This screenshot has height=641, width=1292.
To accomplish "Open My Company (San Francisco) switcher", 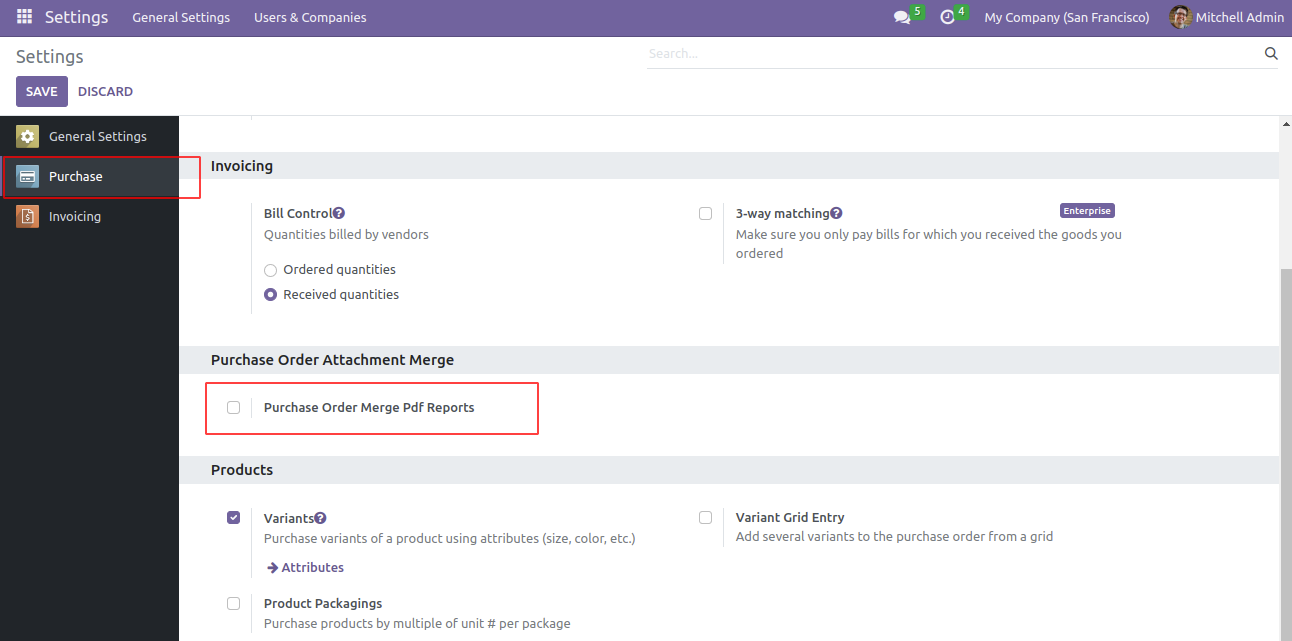I will pyautogui.click(x=1067, y=17).
